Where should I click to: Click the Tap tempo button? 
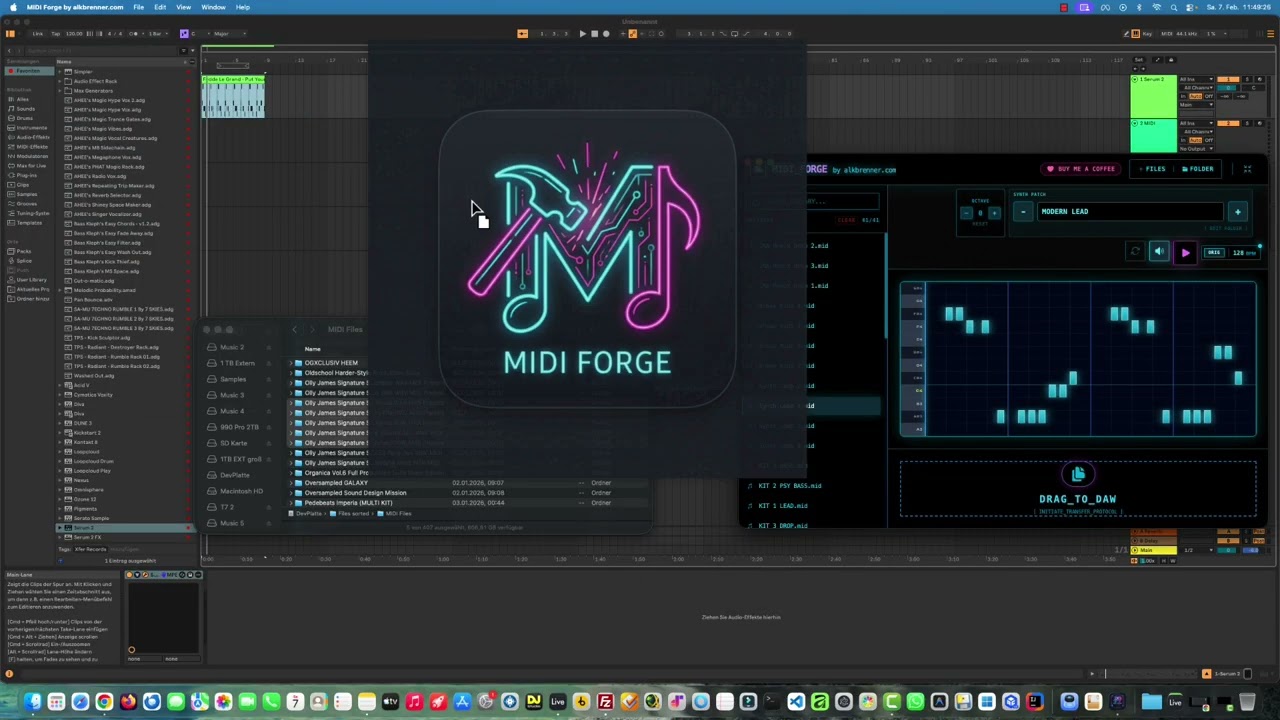[x=55, y=34]
